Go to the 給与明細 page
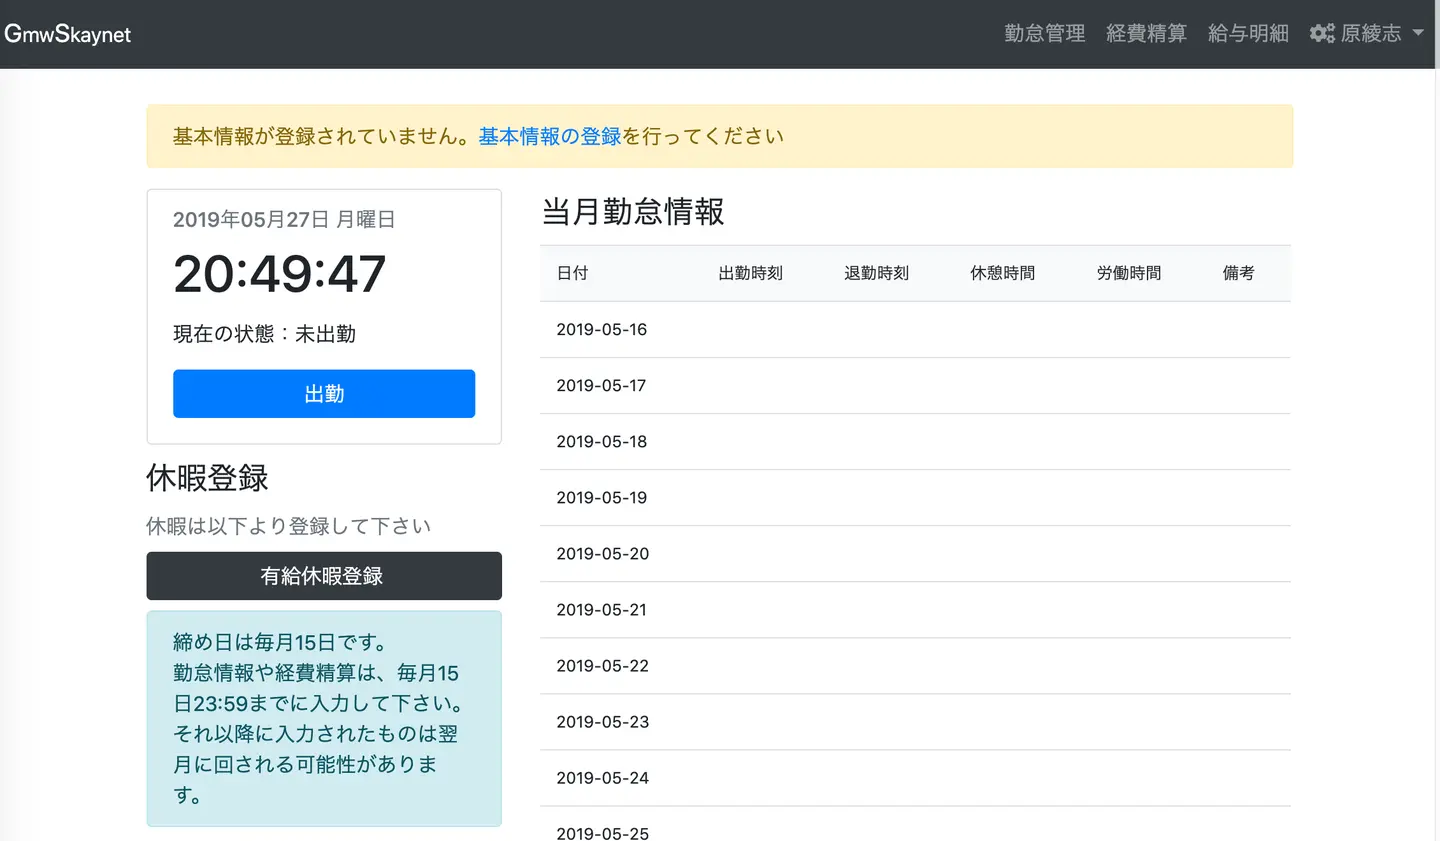This screenshot has width=1440, height=841. 1248,33
